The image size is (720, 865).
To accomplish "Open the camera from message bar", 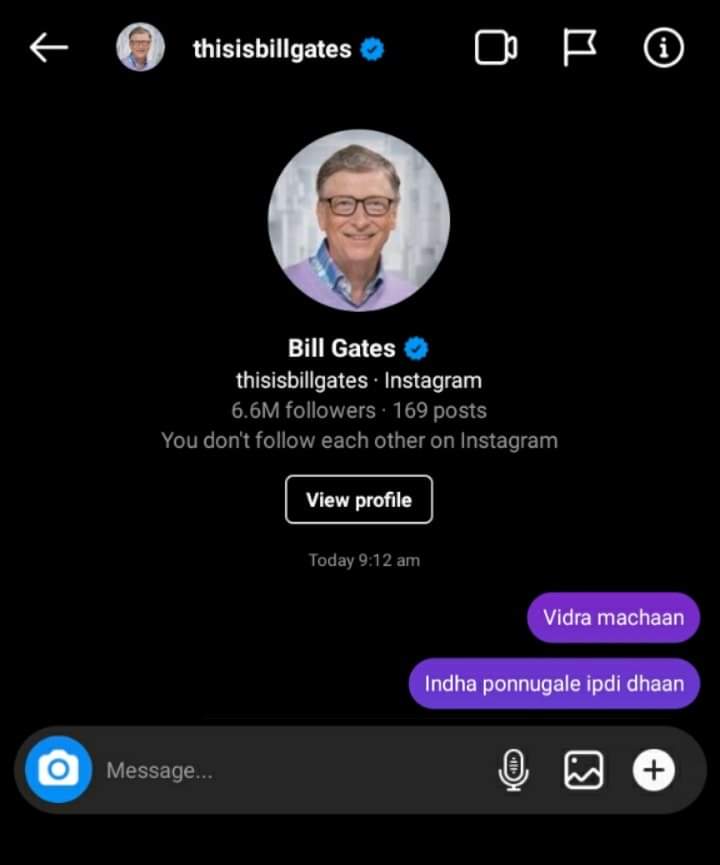I will point(58,769).
